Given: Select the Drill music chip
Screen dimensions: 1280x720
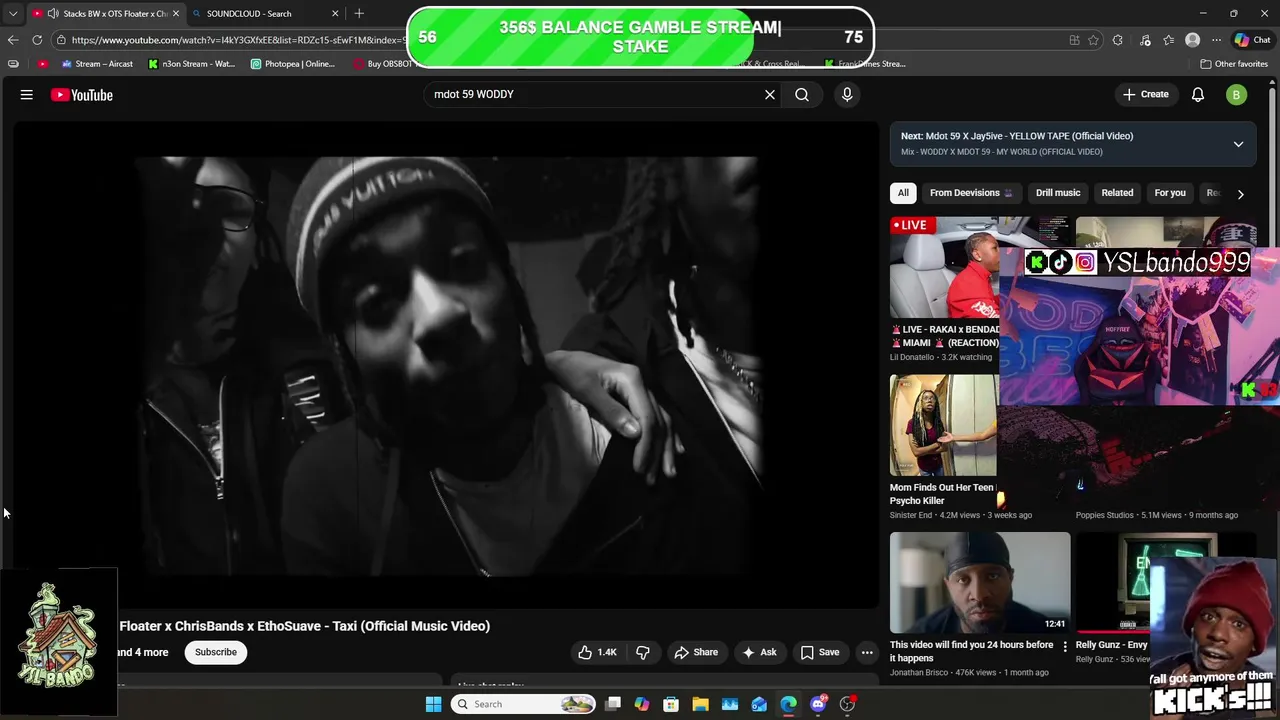Looking at the screenshot, I should [1058, 193].
